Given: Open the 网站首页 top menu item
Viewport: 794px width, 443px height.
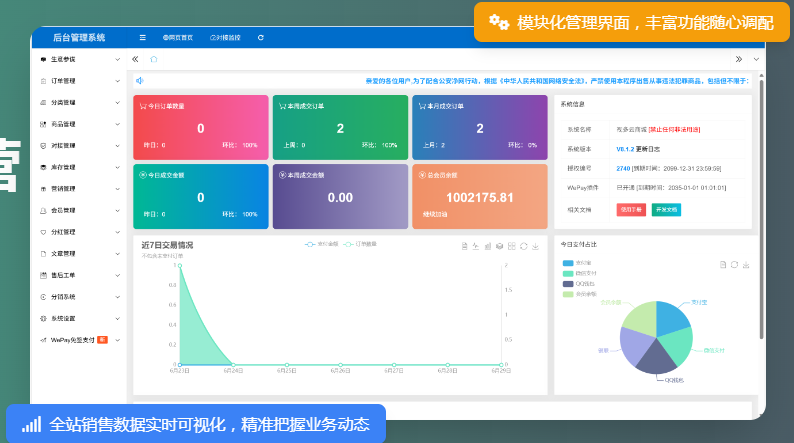Looking at the screenshot, I should 176,37.
